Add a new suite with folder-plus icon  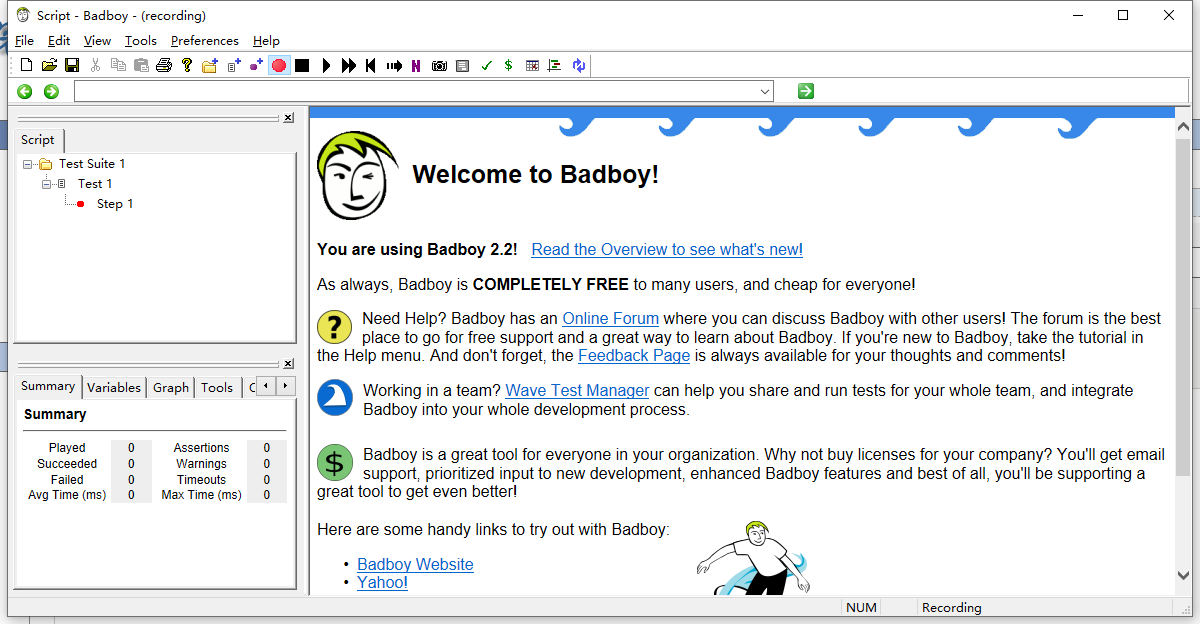[x=210, y=65]
